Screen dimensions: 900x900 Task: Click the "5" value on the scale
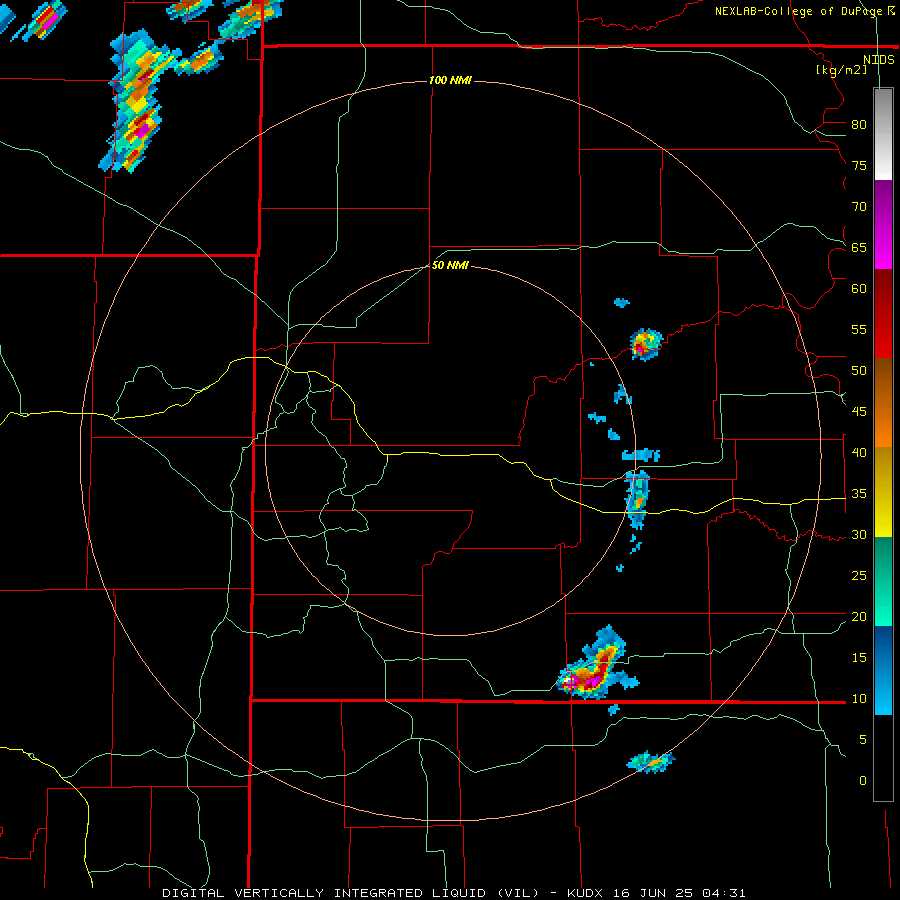[863, 740]
